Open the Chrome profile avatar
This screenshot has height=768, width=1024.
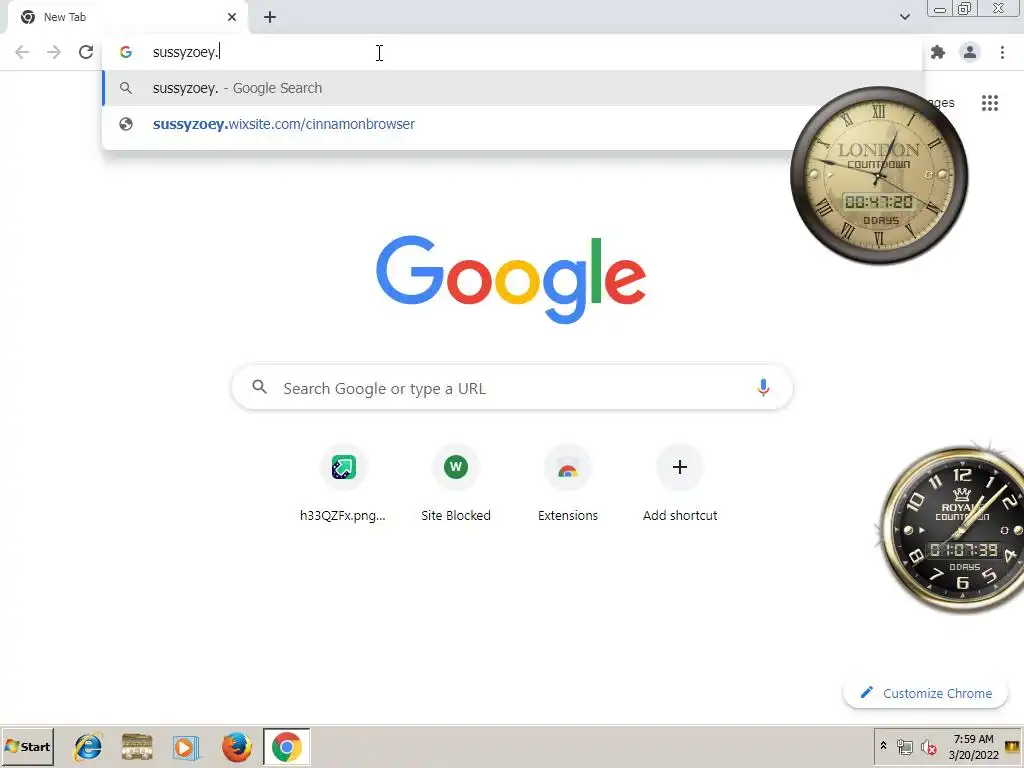(970, 52)
